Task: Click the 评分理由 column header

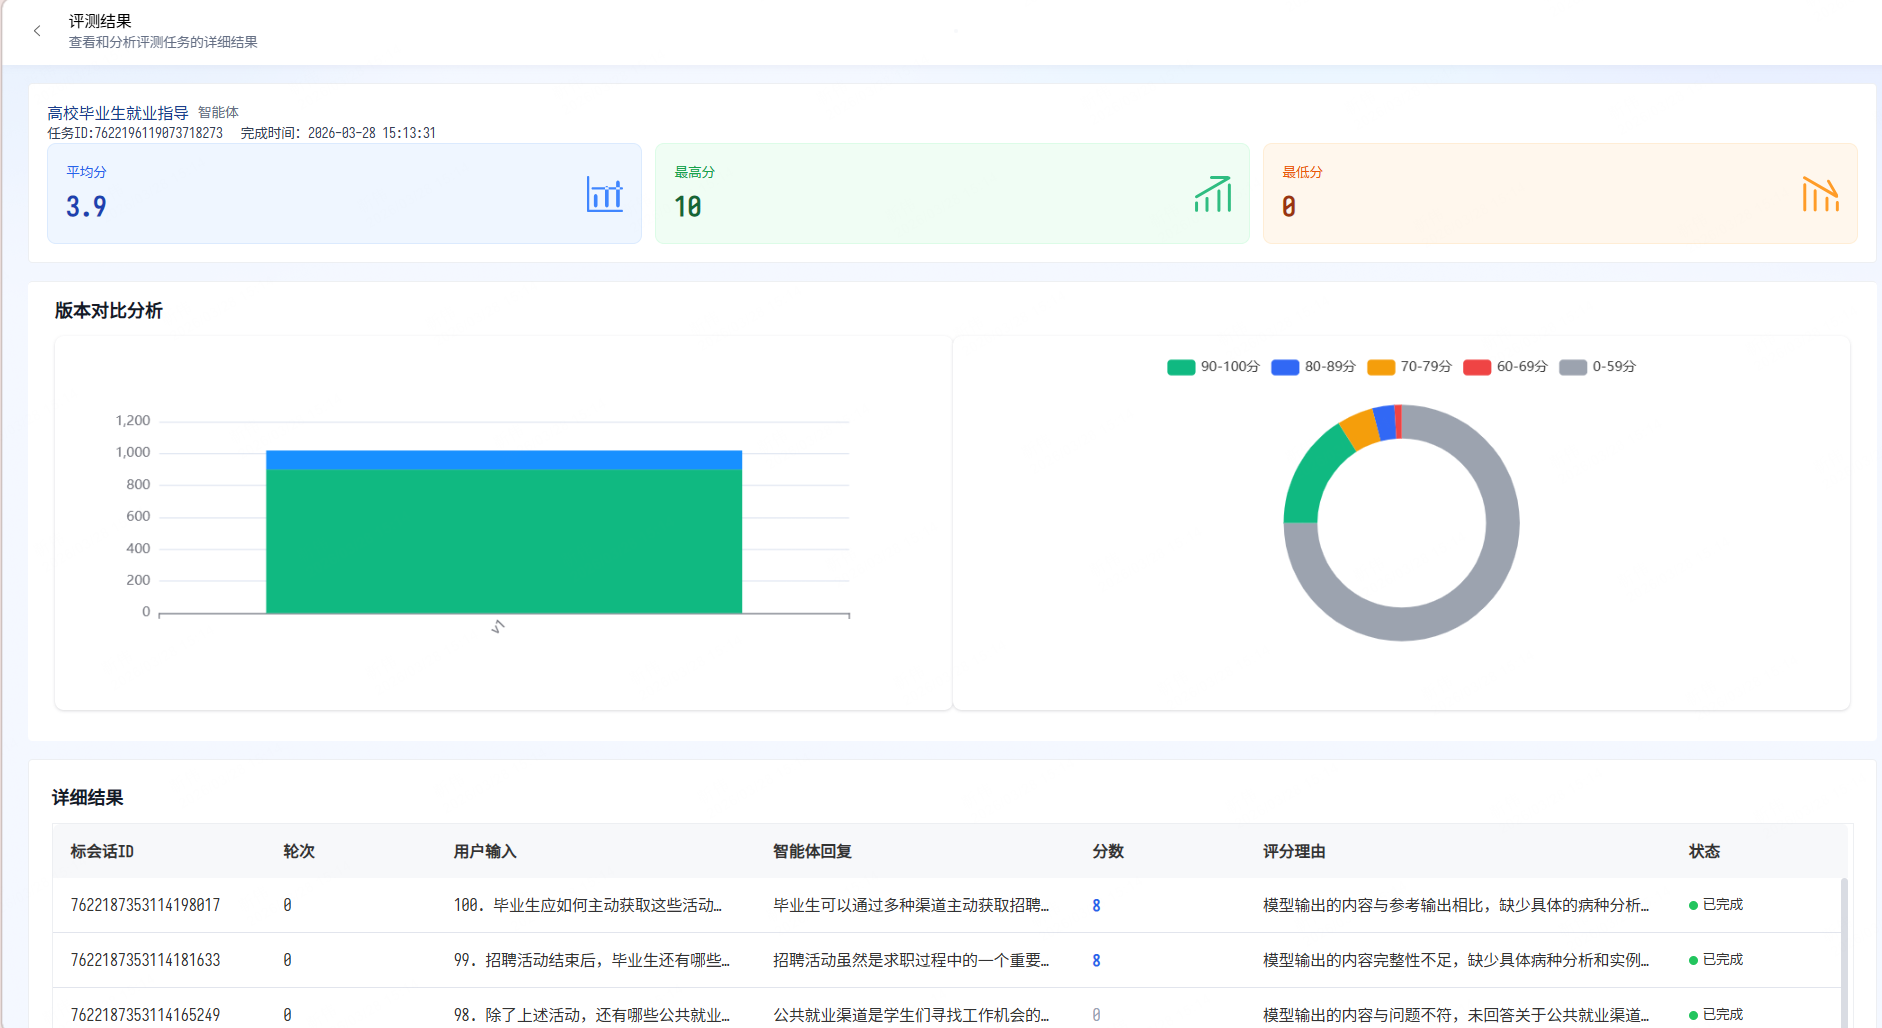Action: coord(1294,851)
